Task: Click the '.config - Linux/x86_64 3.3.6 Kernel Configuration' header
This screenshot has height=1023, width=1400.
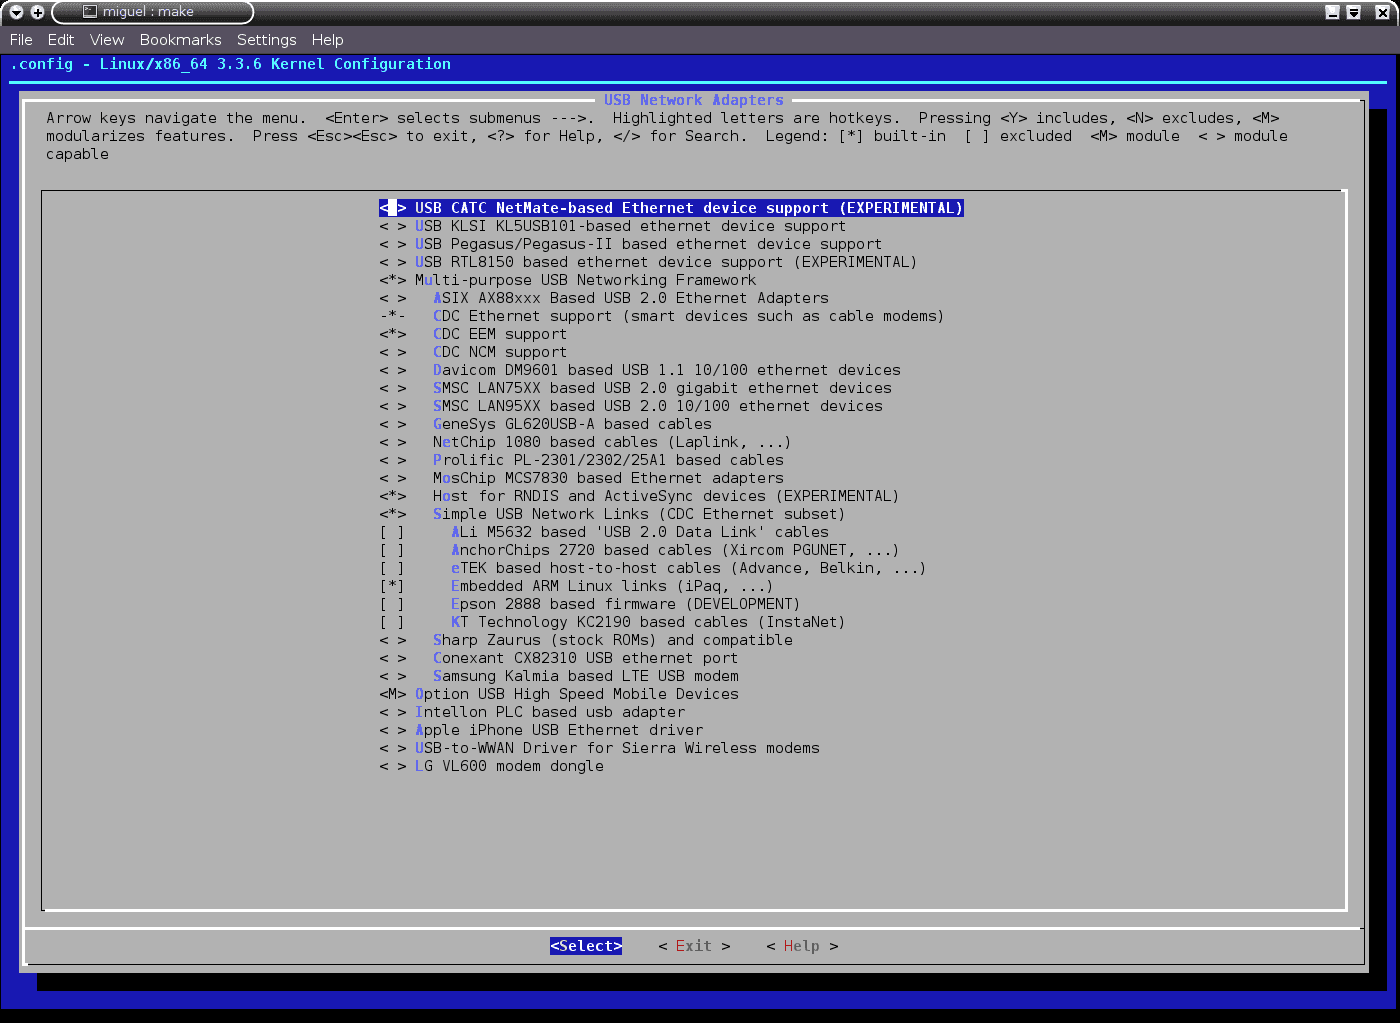Action: 230,64
